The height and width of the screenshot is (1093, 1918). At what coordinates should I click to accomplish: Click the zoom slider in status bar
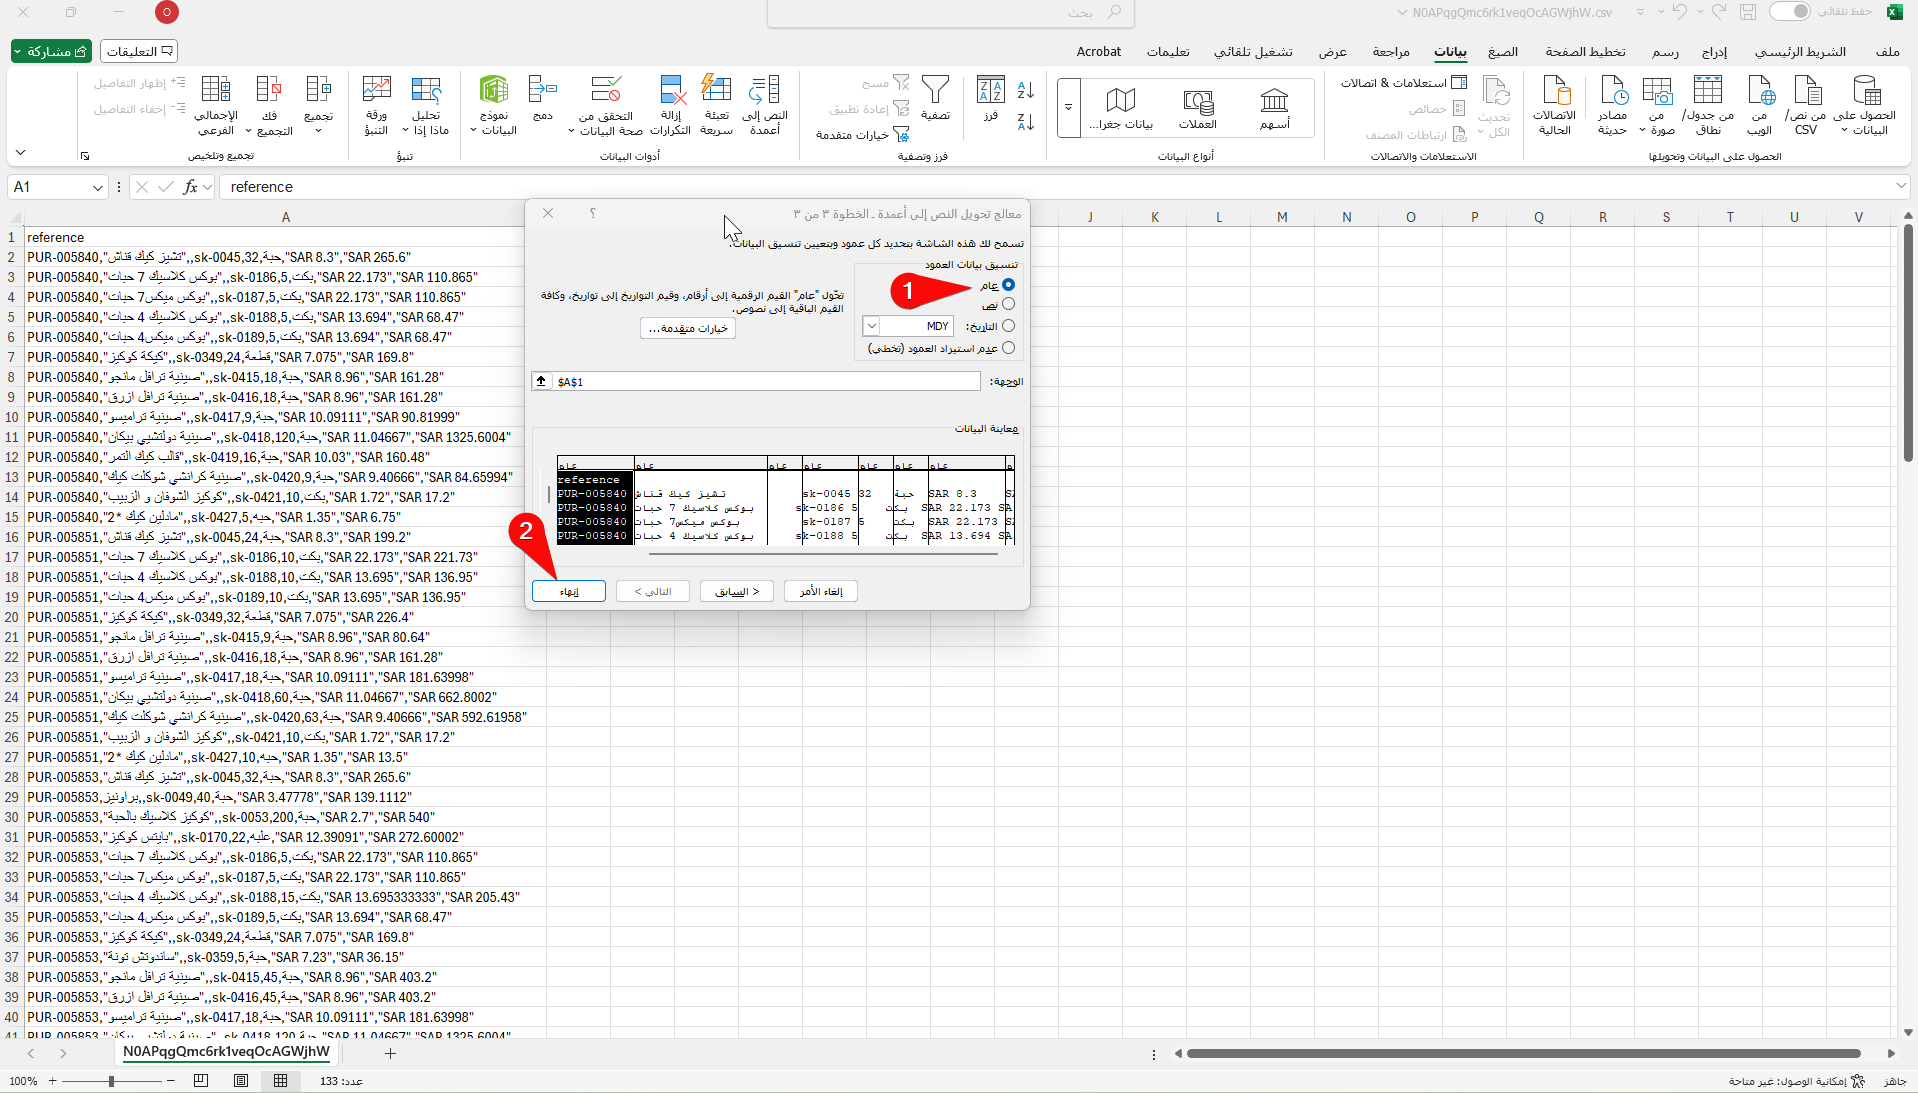(x=112, y=1081)
